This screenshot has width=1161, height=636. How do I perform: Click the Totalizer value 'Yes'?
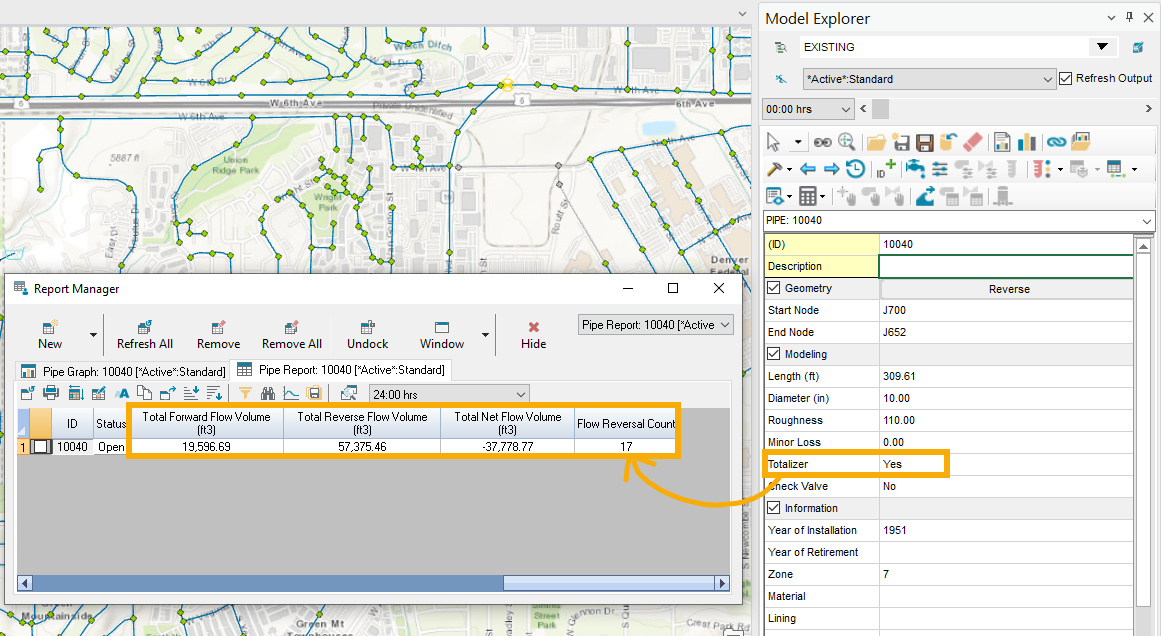click(892, 464)
